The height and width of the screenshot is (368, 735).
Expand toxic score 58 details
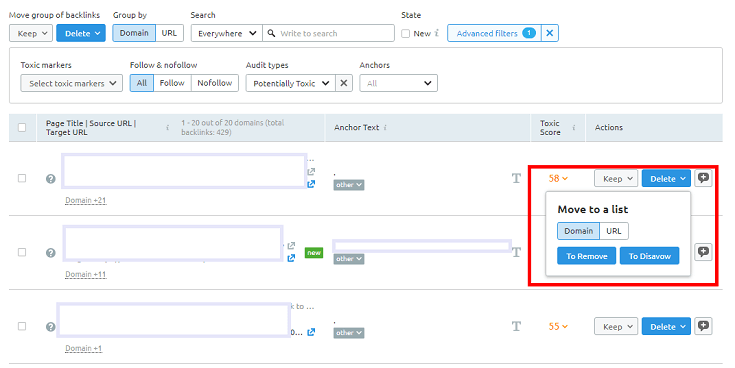558,179
